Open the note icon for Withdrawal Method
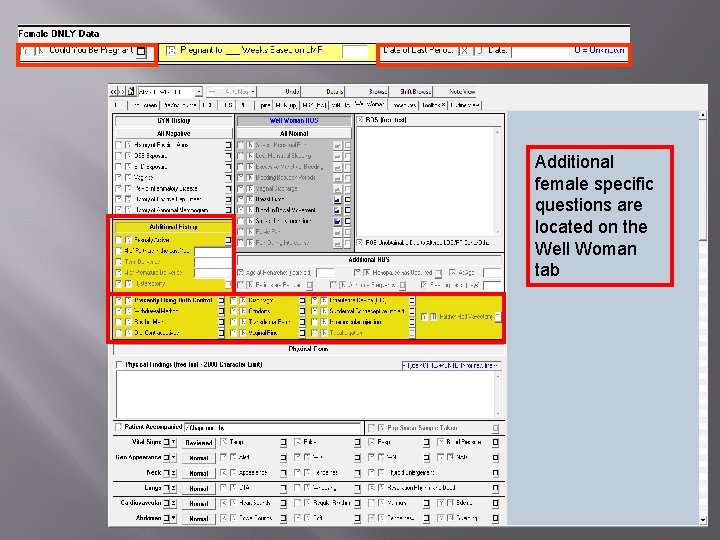720x540 pixels. point(221,311)
